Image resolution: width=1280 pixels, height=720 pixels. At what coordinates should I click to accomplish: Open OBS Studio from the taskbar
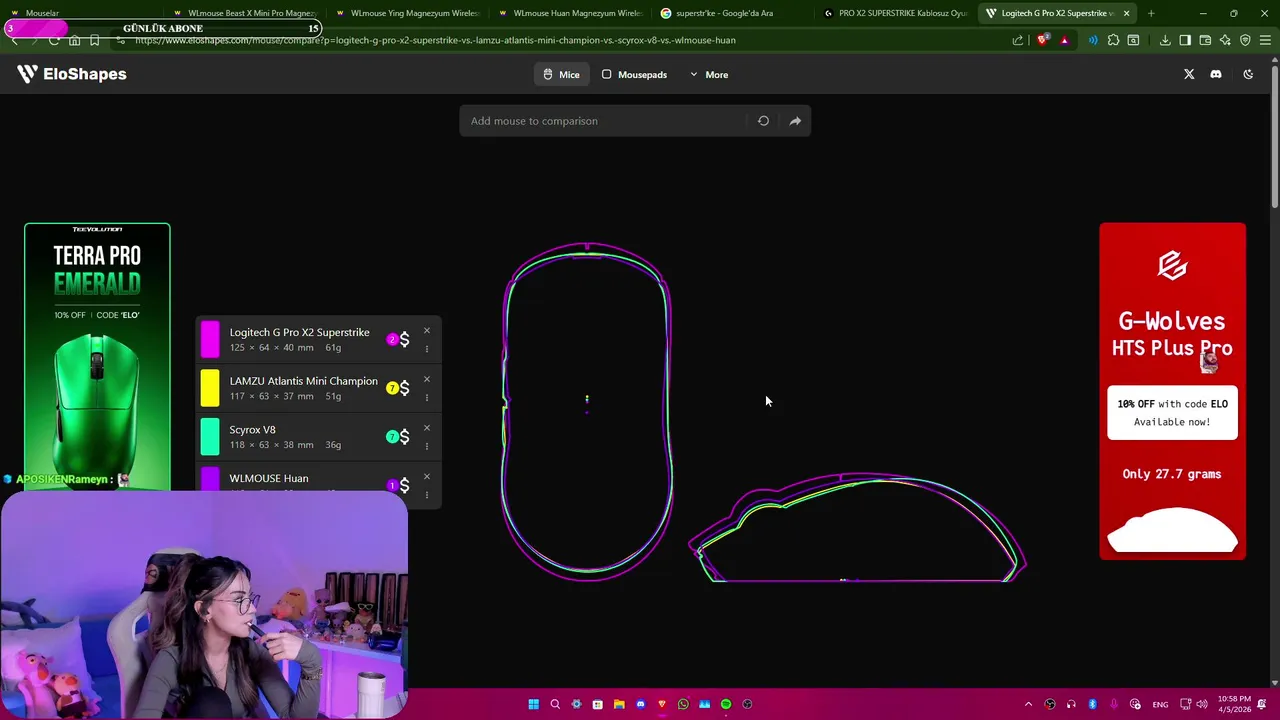tap(747, 704)
